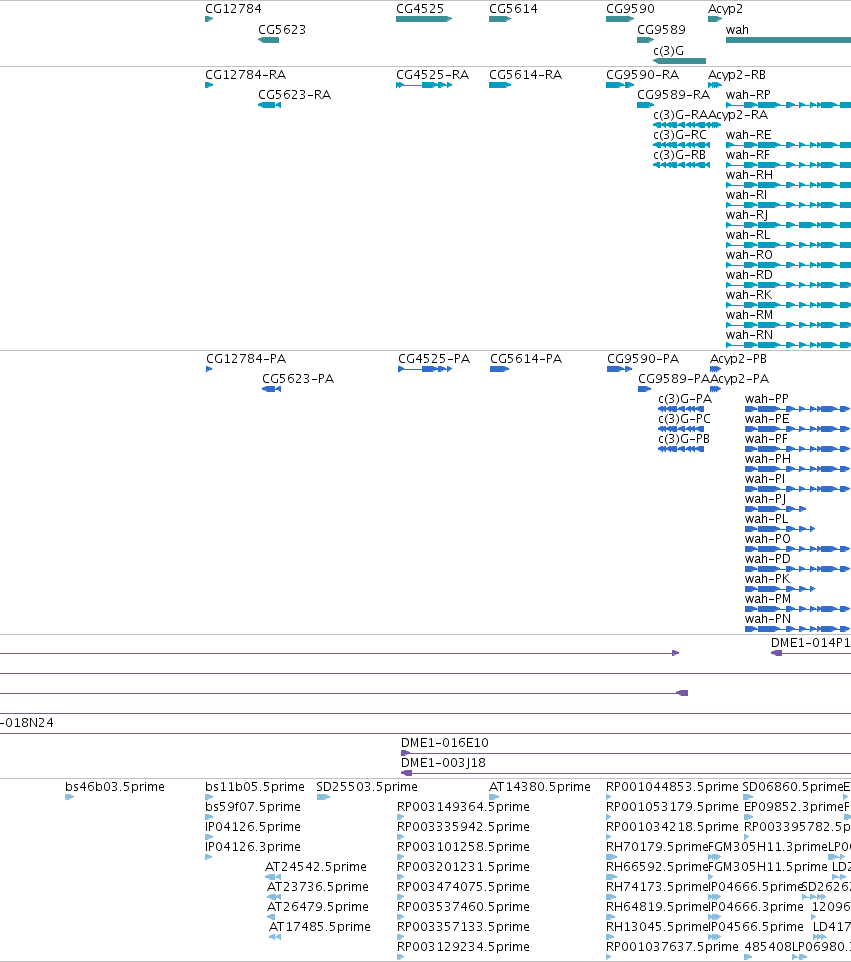Open the CG9589 gene label

point(661,29)
